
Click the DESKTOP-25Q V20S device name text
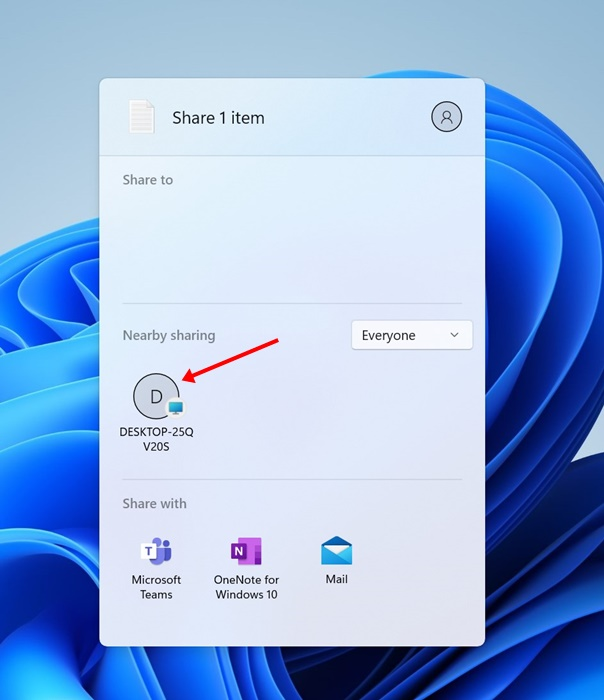[156, 439]
